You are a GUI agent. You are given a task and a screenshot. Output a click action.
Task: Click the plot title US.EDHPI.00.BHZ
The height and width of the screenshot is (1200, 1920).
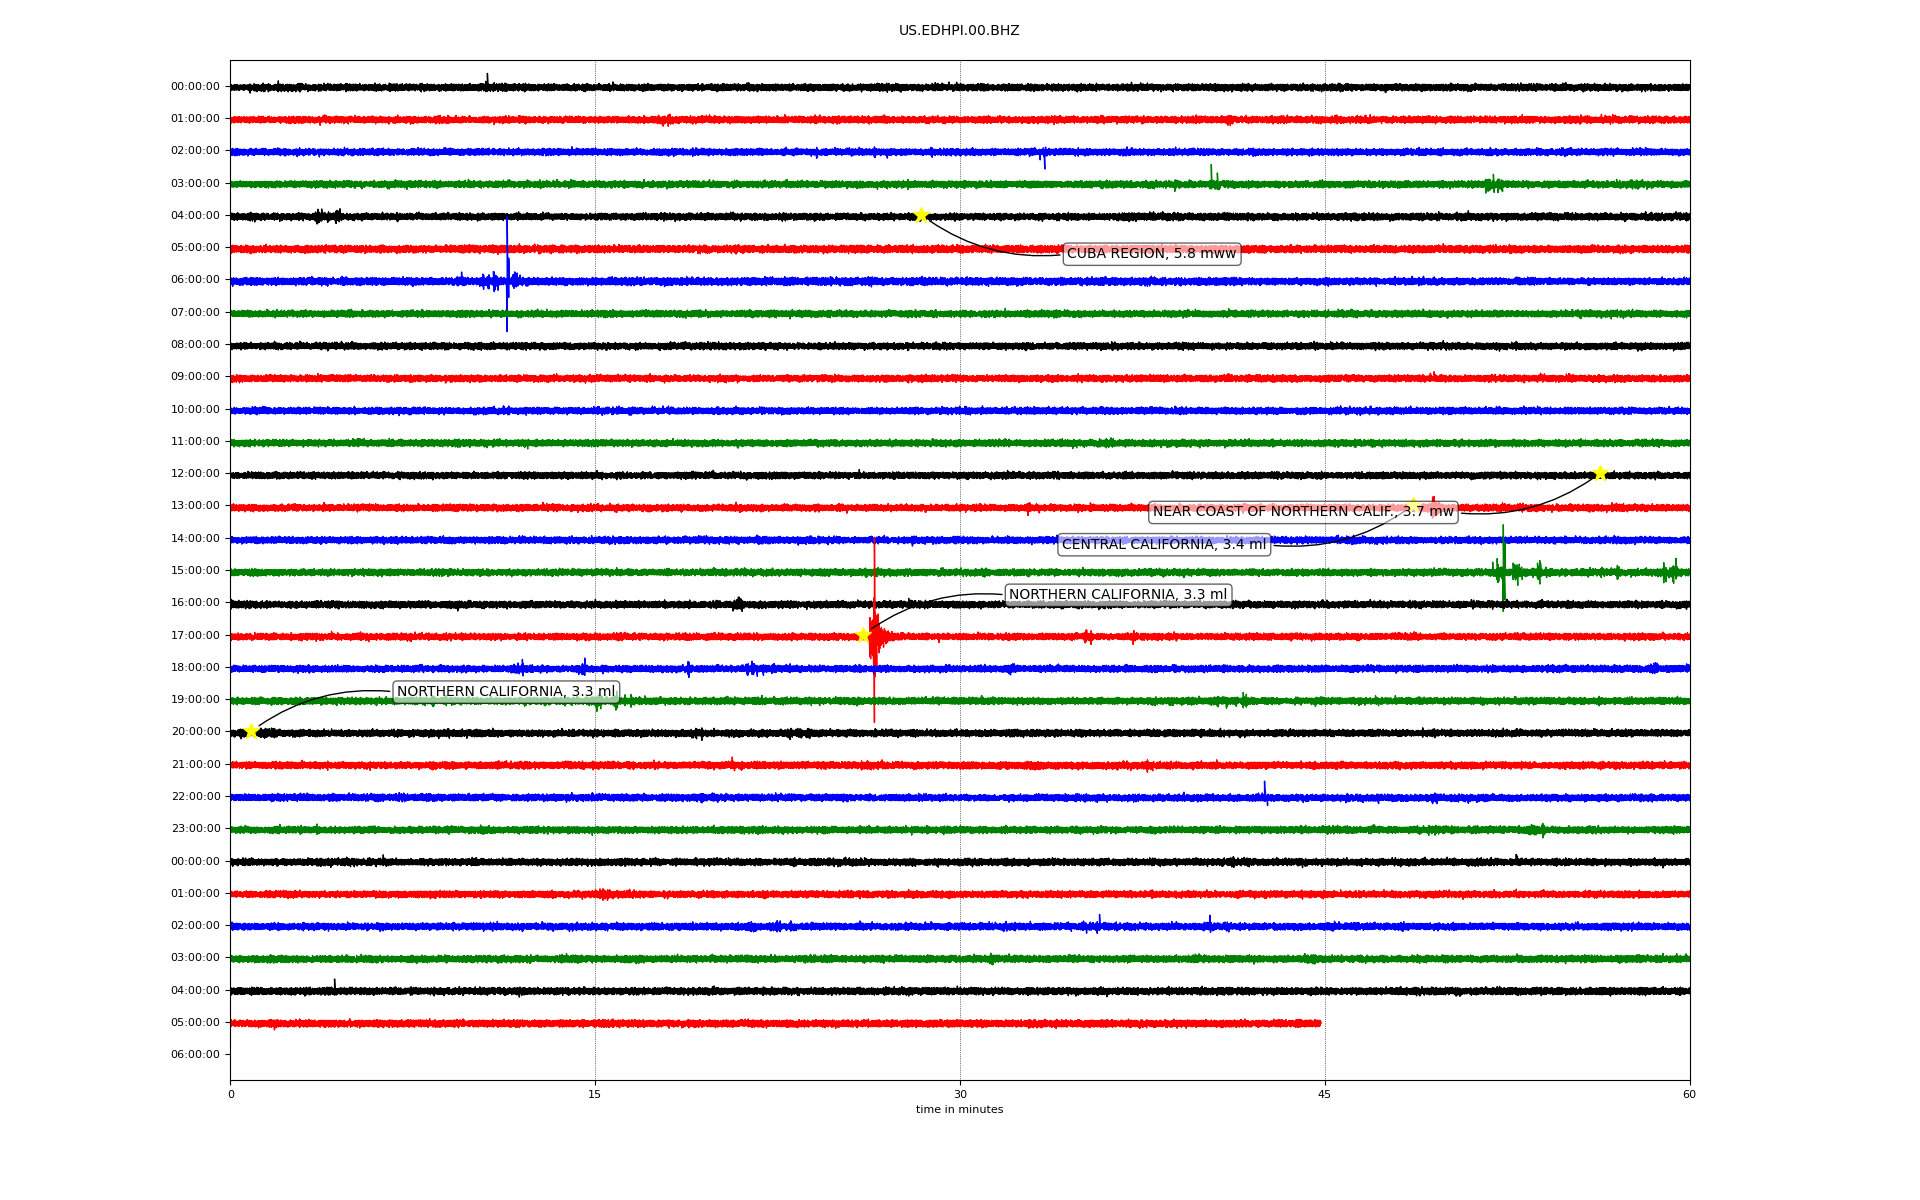(958, 31)
